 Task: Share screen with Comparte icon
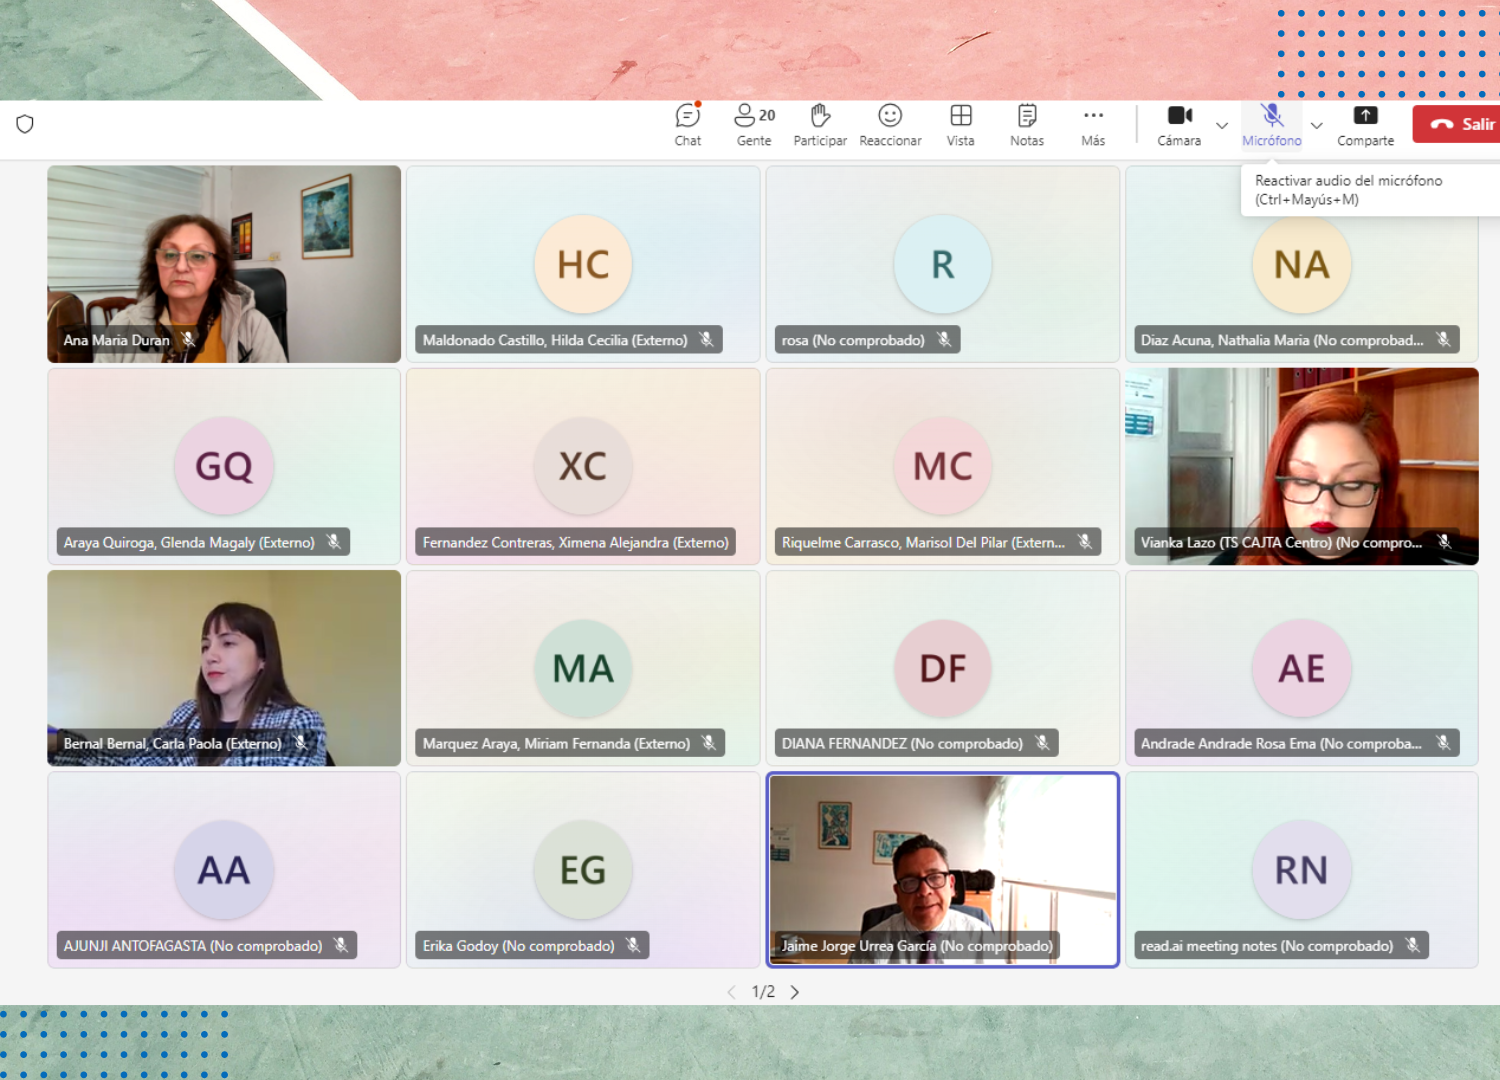1365,125
